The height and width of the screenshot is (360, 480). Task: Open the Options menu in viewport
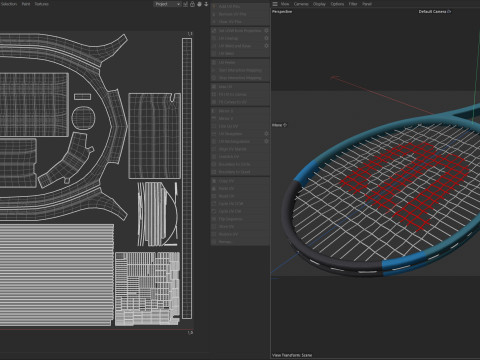(x=337, y=4)
